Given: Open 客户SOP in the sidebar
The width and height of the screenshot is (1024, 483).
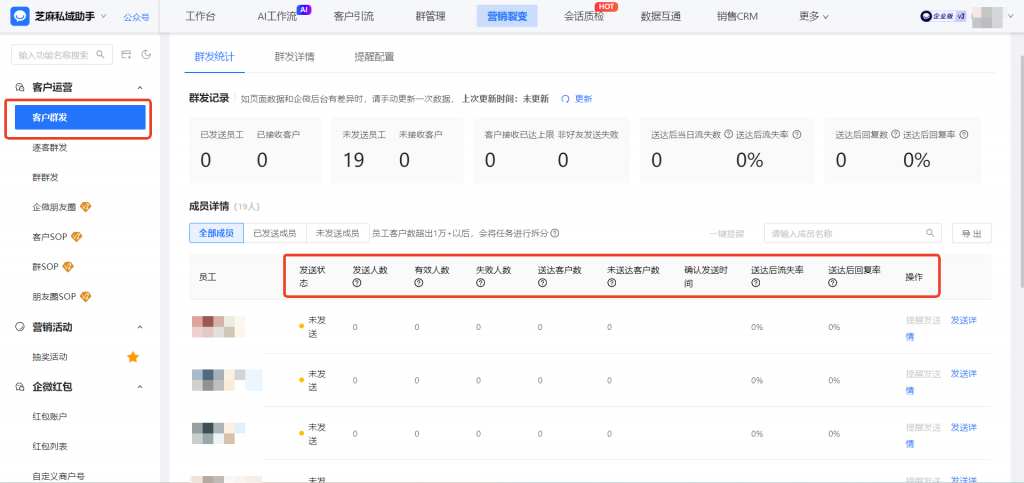Looking at the screenshot, I should (50, 236).
